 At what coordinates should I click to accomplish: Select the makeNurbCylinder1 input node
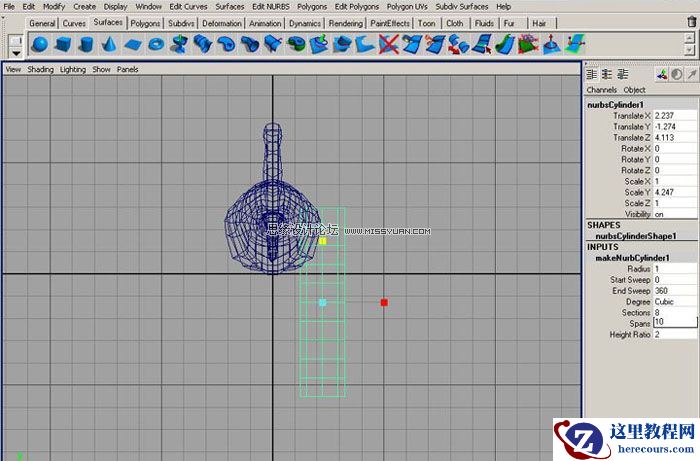tap(632, 258)
